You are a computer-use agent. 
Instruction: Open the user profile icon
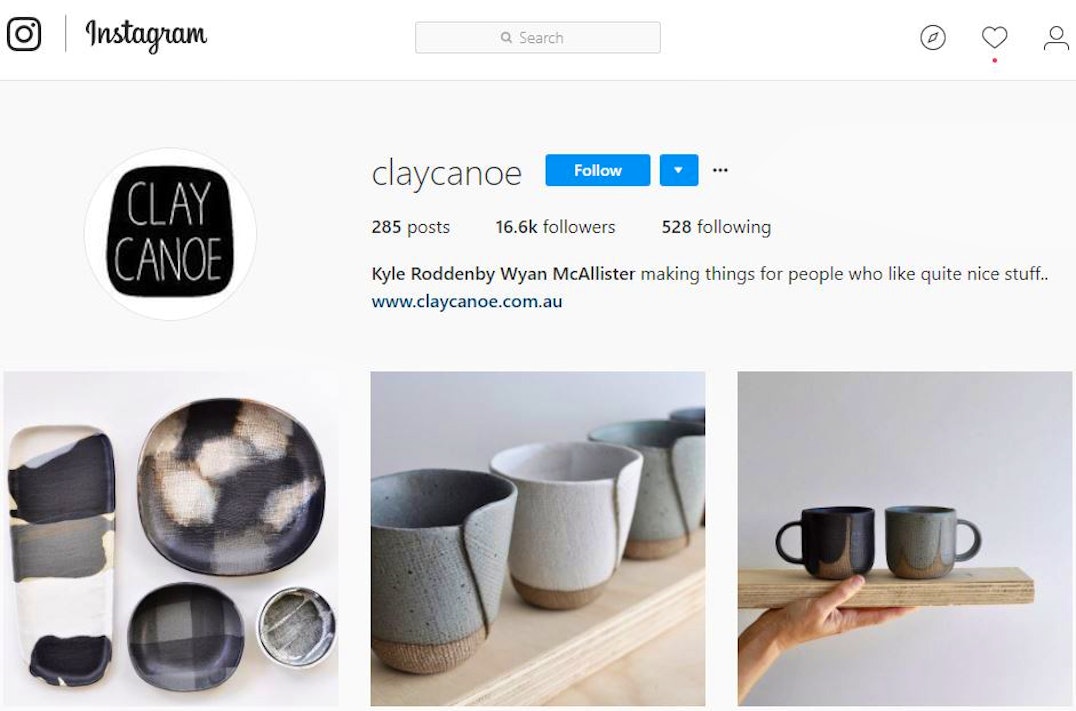1056,38
